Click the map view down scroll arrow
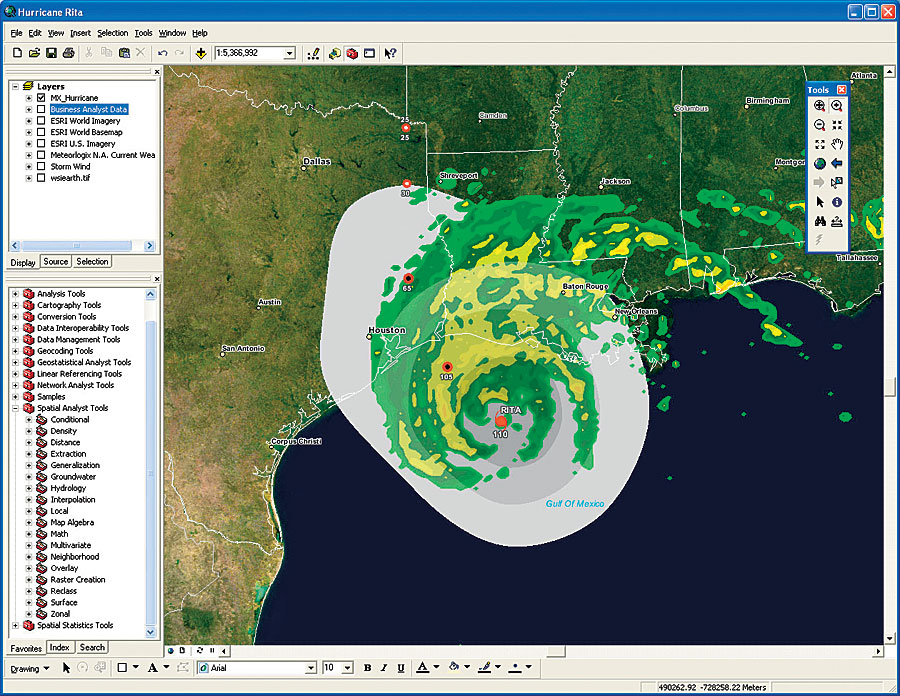 pos(890,638)
